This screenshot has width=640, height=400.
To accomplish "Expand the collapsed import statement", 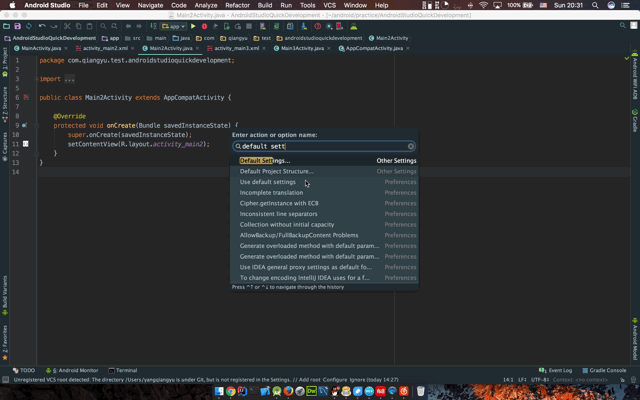I will tap(68, 79).
